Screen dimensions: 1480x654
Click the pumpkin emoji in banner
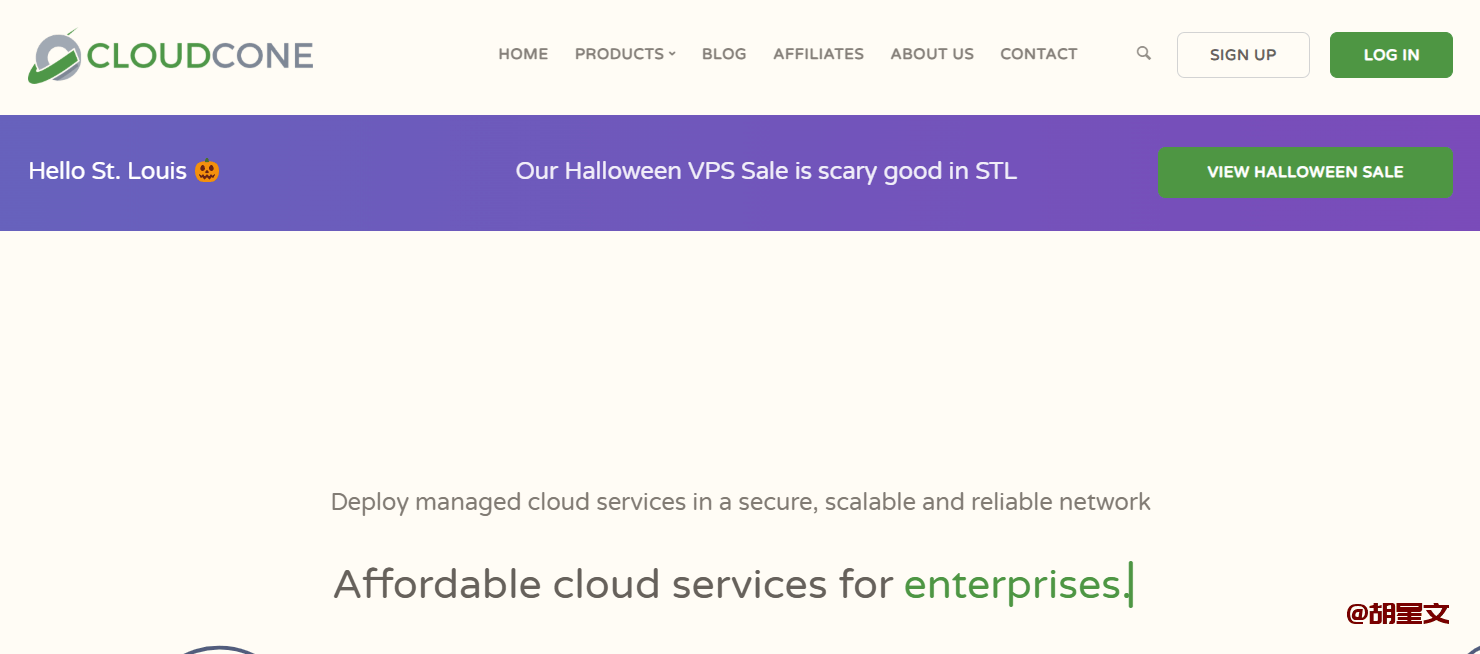pyautogui.click(x=207, y=171)
